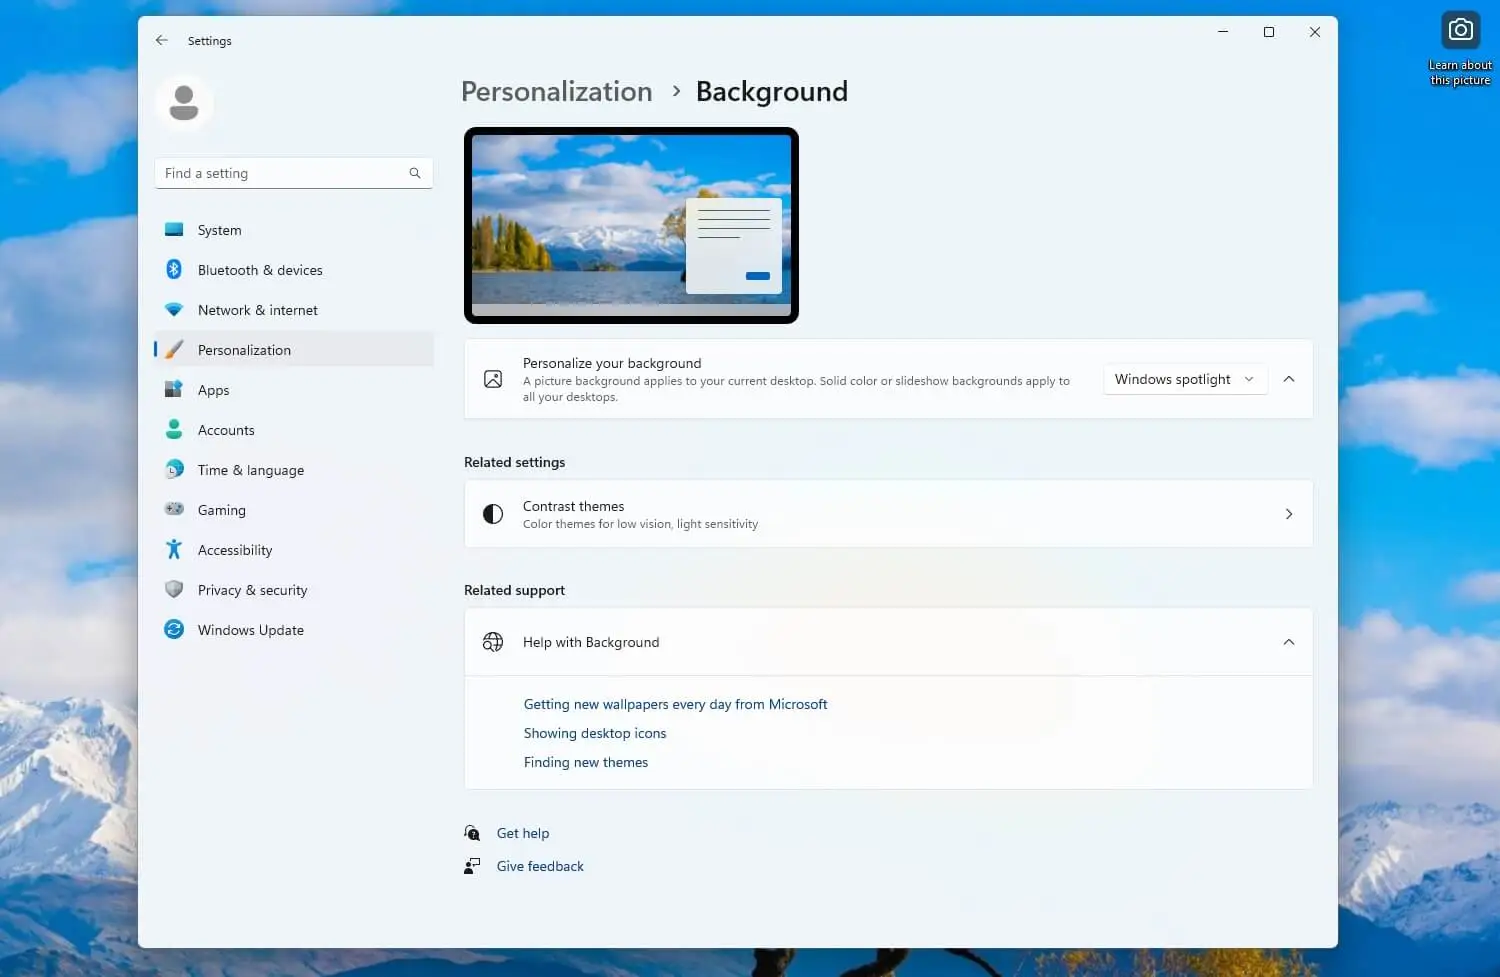Click the globe icon next to Help with Background
Screen dimensions: 1500x977
492,641
